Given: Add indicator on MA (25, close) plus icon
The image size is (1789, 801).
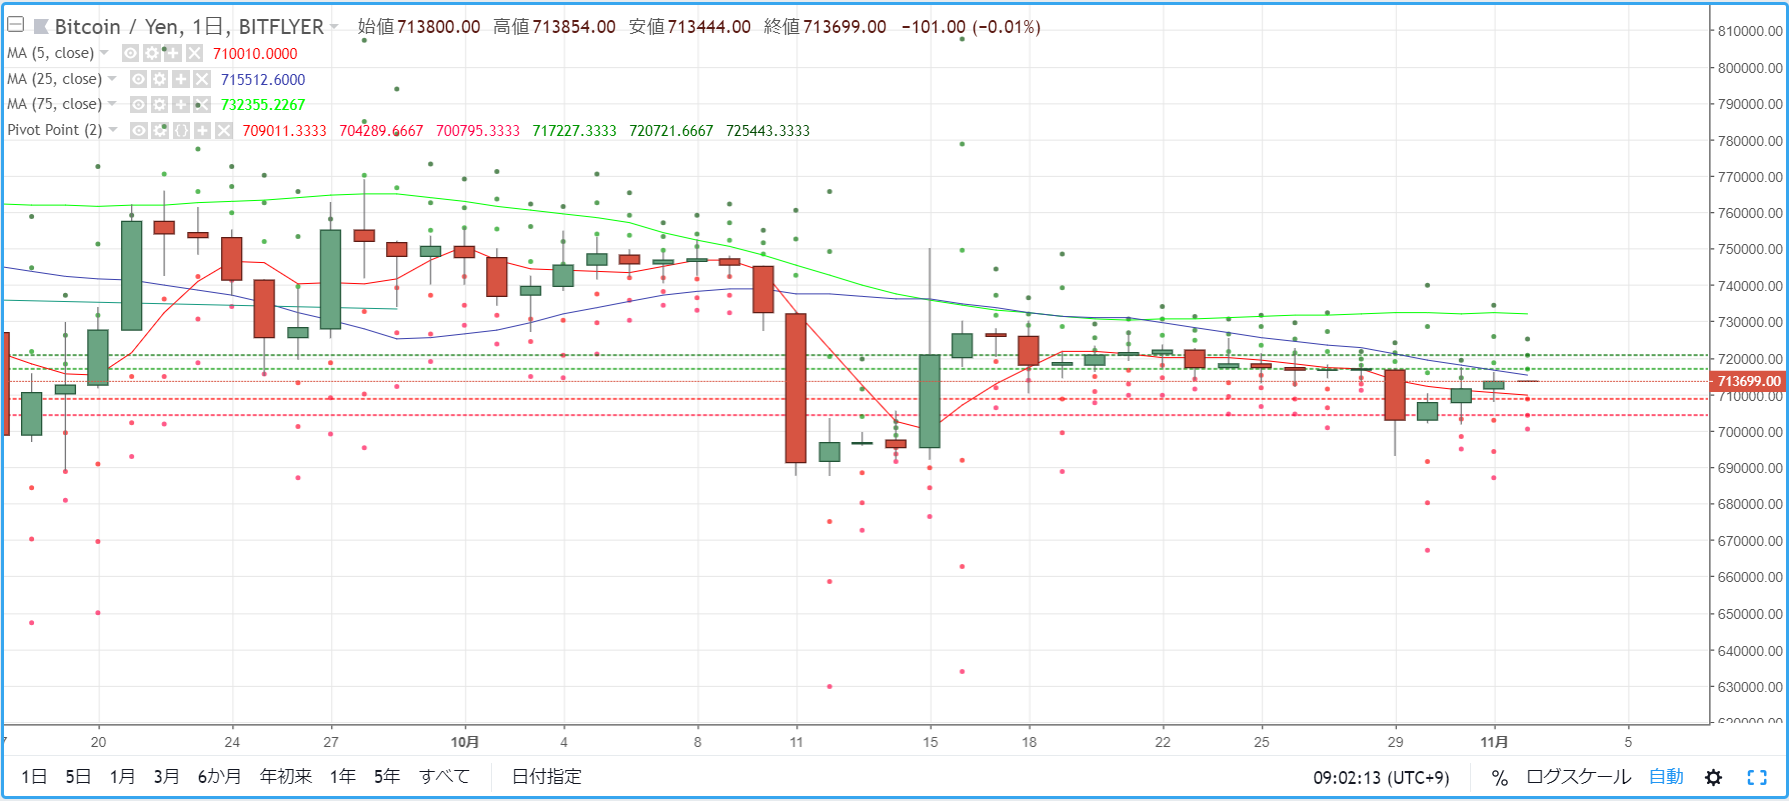Looking at the screenshot, I should pyautogui.click(x=181, y=79).
